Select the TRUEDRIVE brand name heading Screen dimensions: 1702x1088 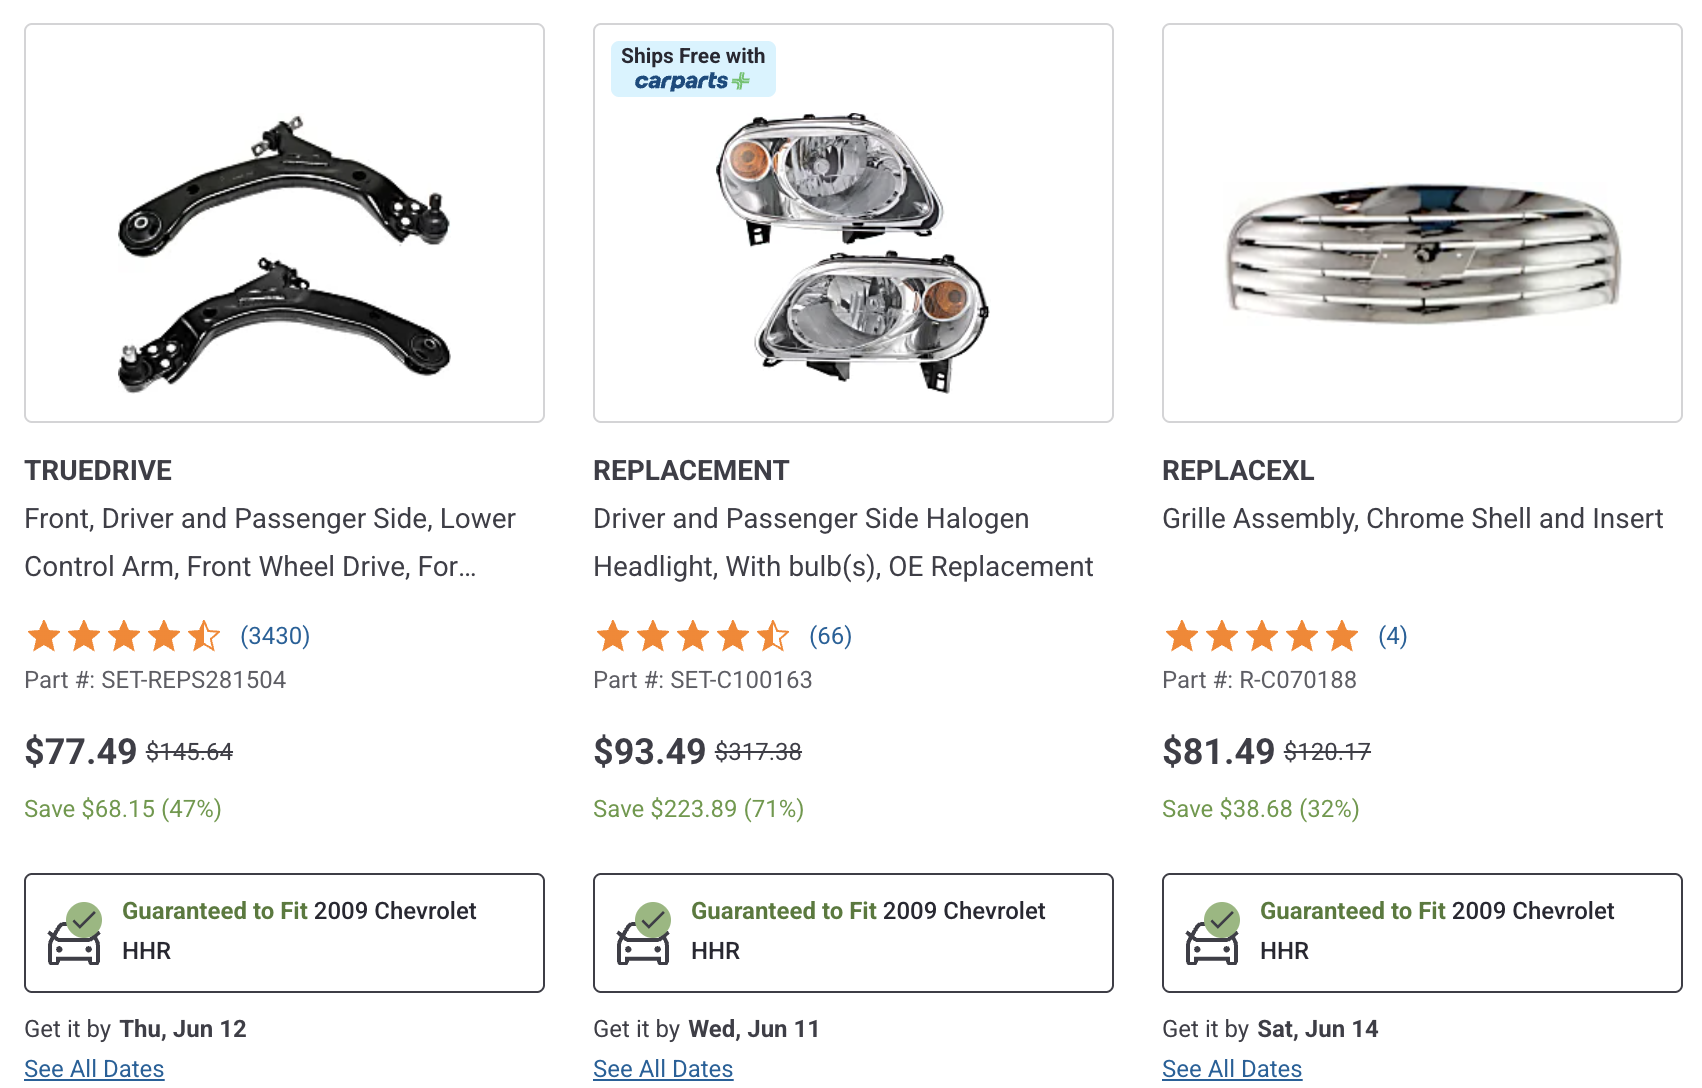point(97,470)
